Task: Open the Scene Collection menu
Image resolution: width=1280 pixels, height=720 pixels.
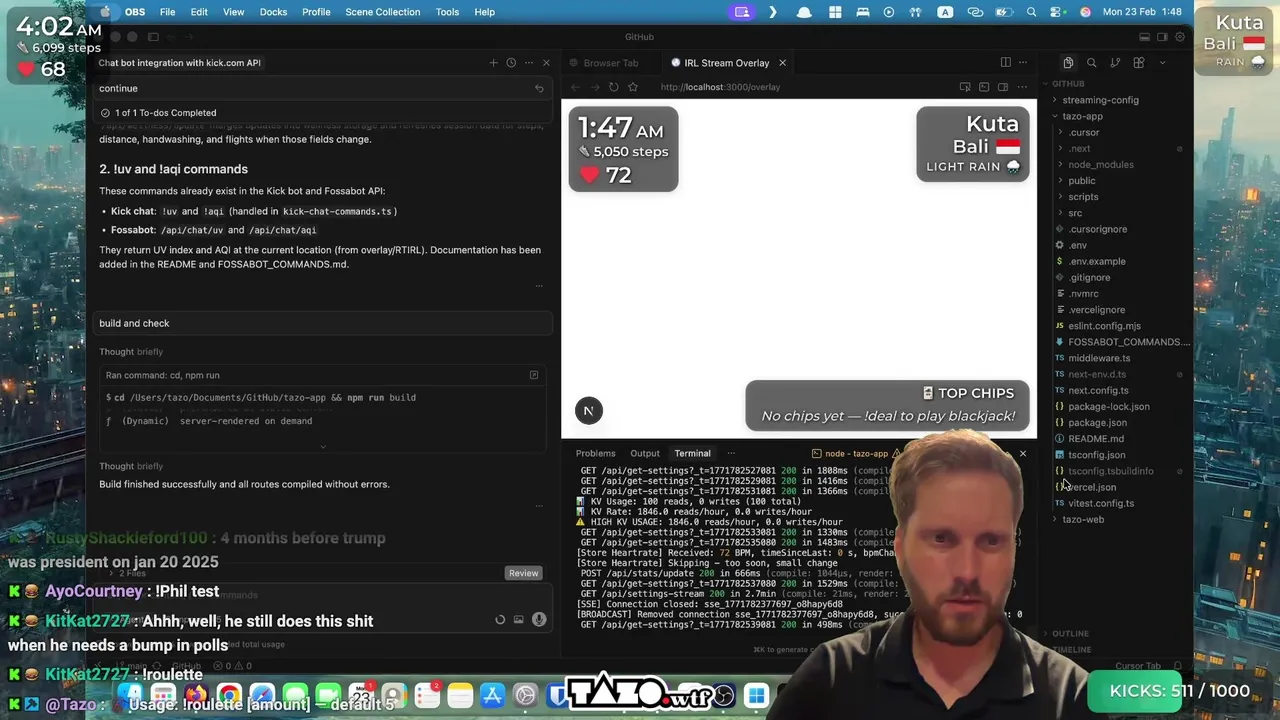Action: (382, 12)
